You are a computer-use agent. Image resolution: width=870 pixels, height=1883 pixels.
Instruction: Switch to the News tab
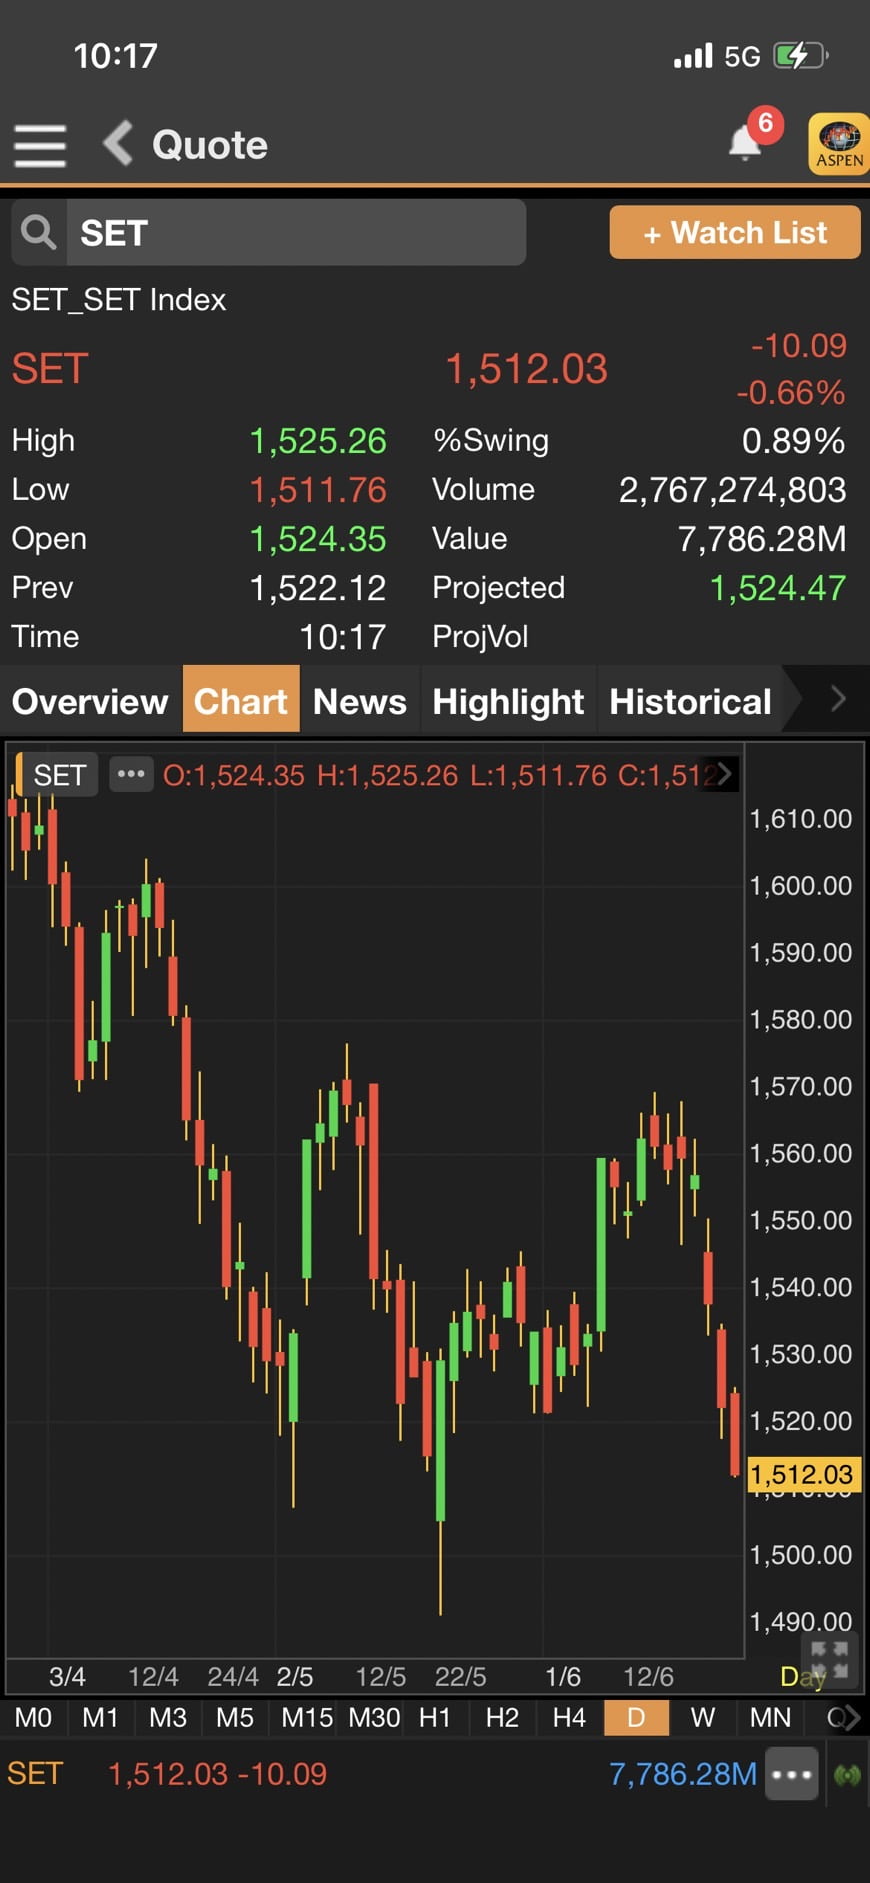tap(360, 701)
